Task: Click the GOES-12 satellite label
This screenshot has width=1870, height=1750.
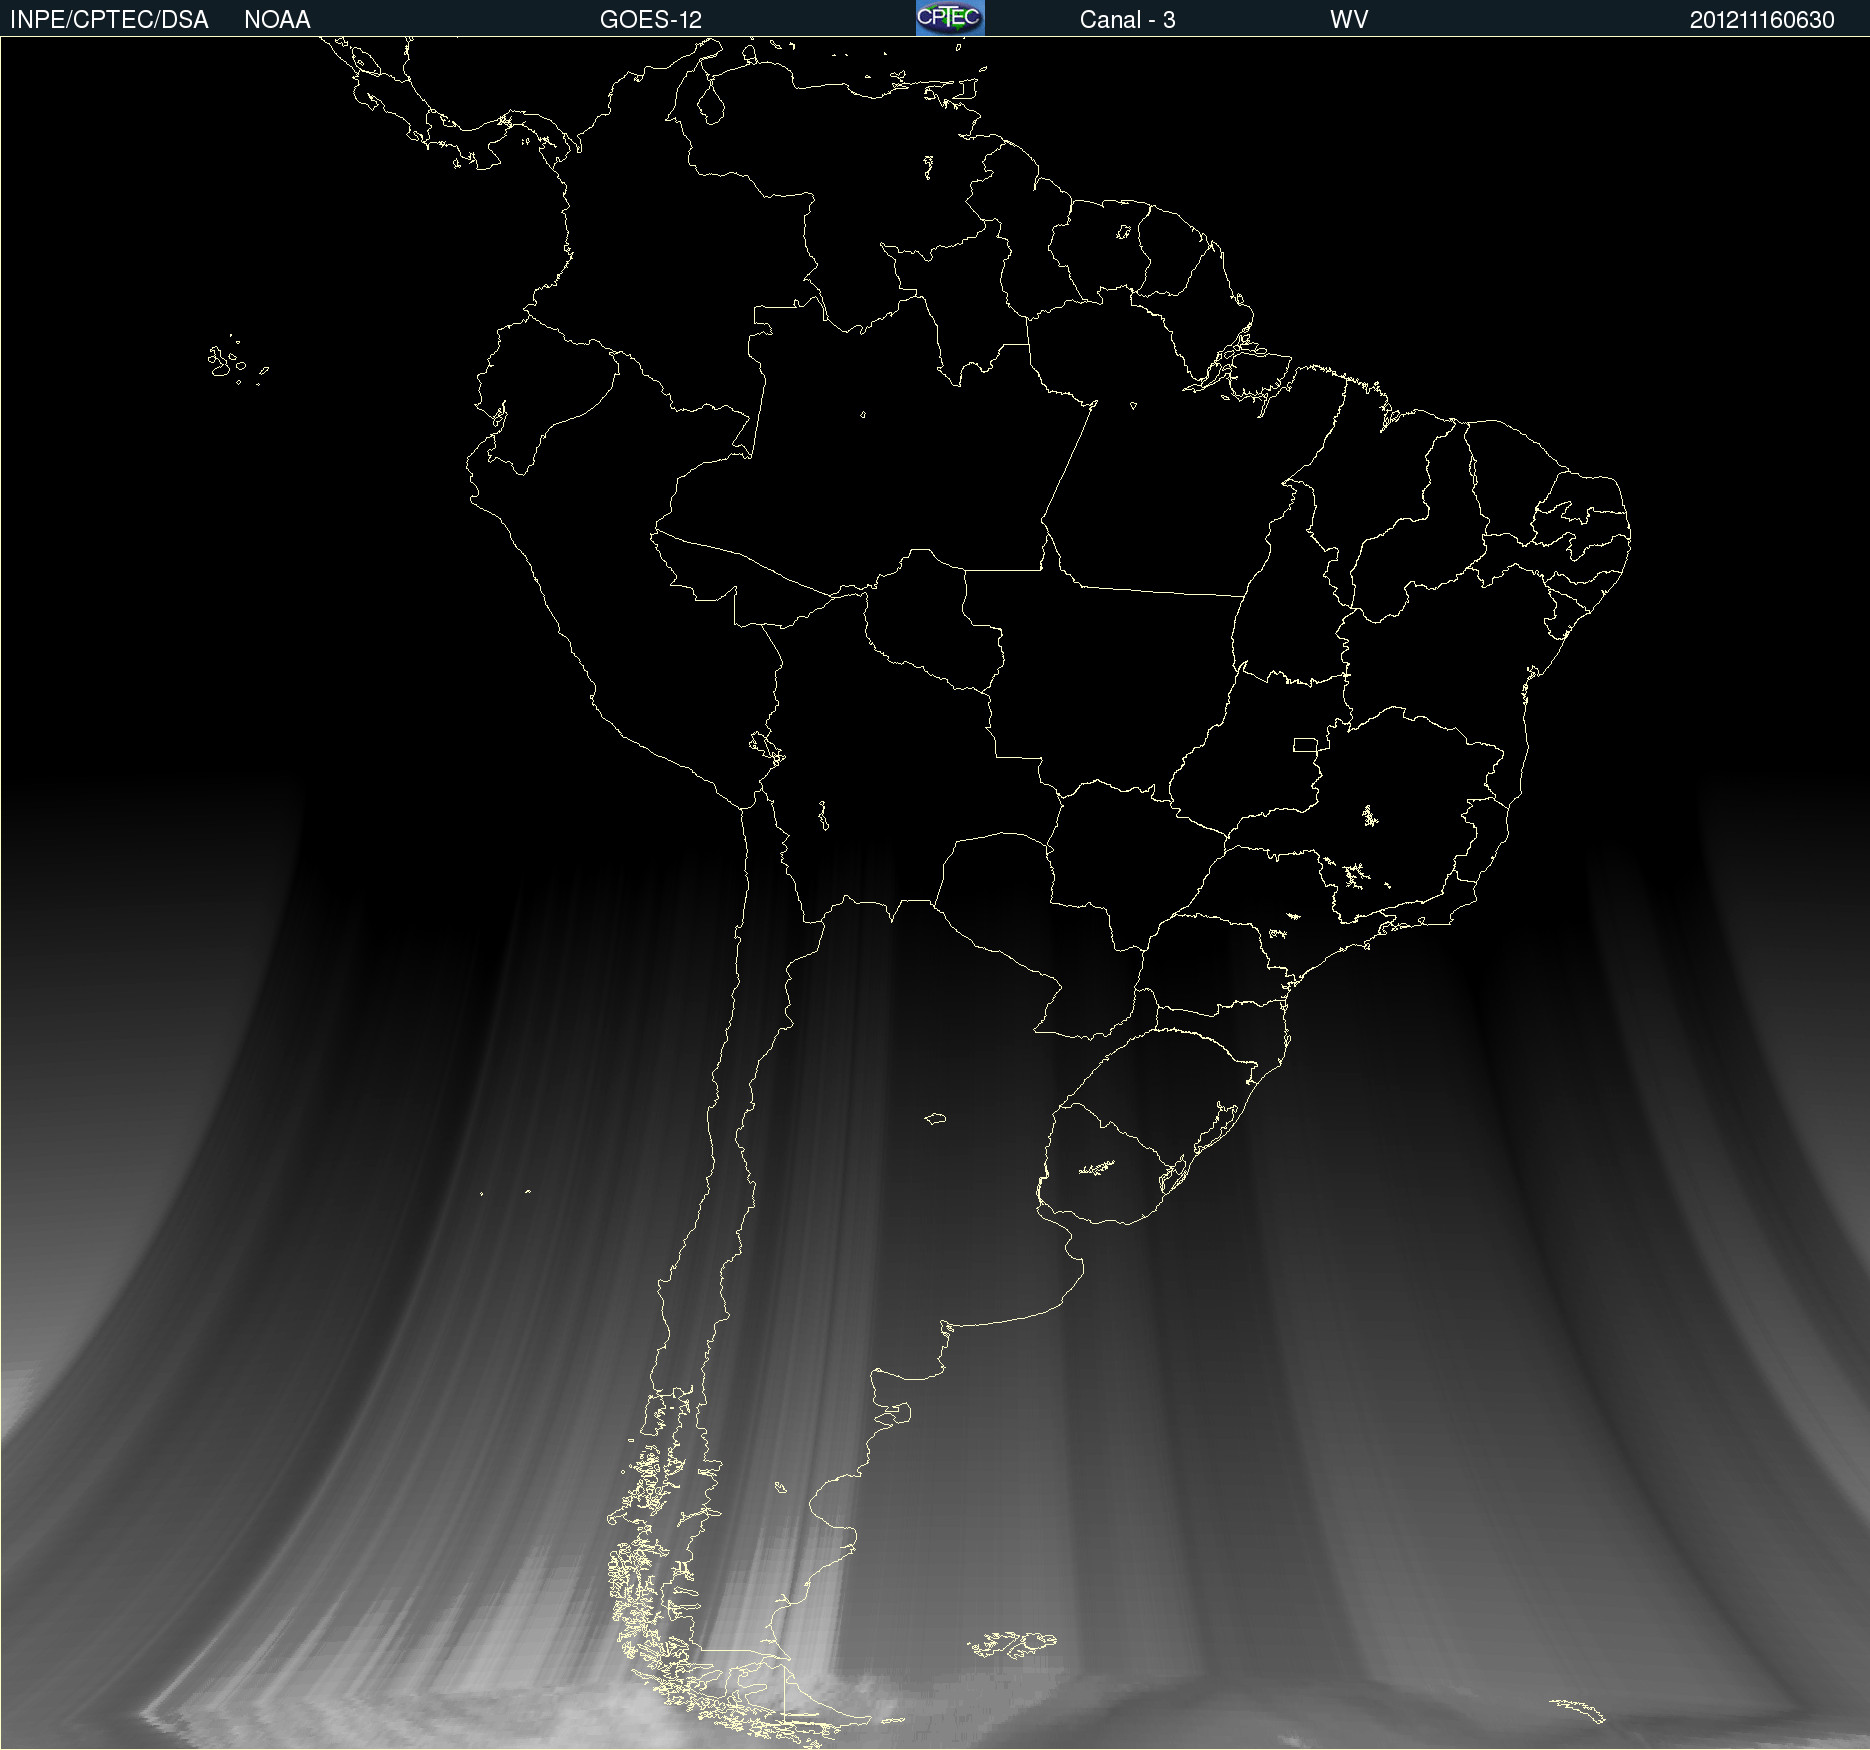Action: coord(651,20)
